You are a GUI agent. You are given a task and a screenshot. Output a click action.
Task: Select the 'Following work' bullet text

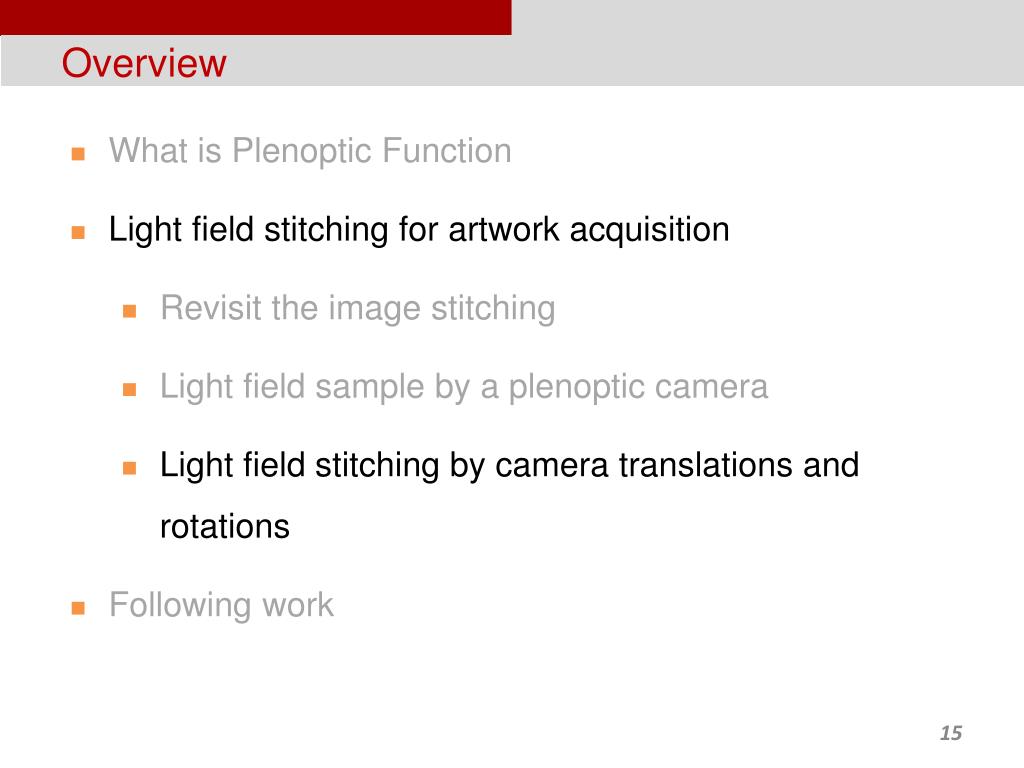click(221, 605)
